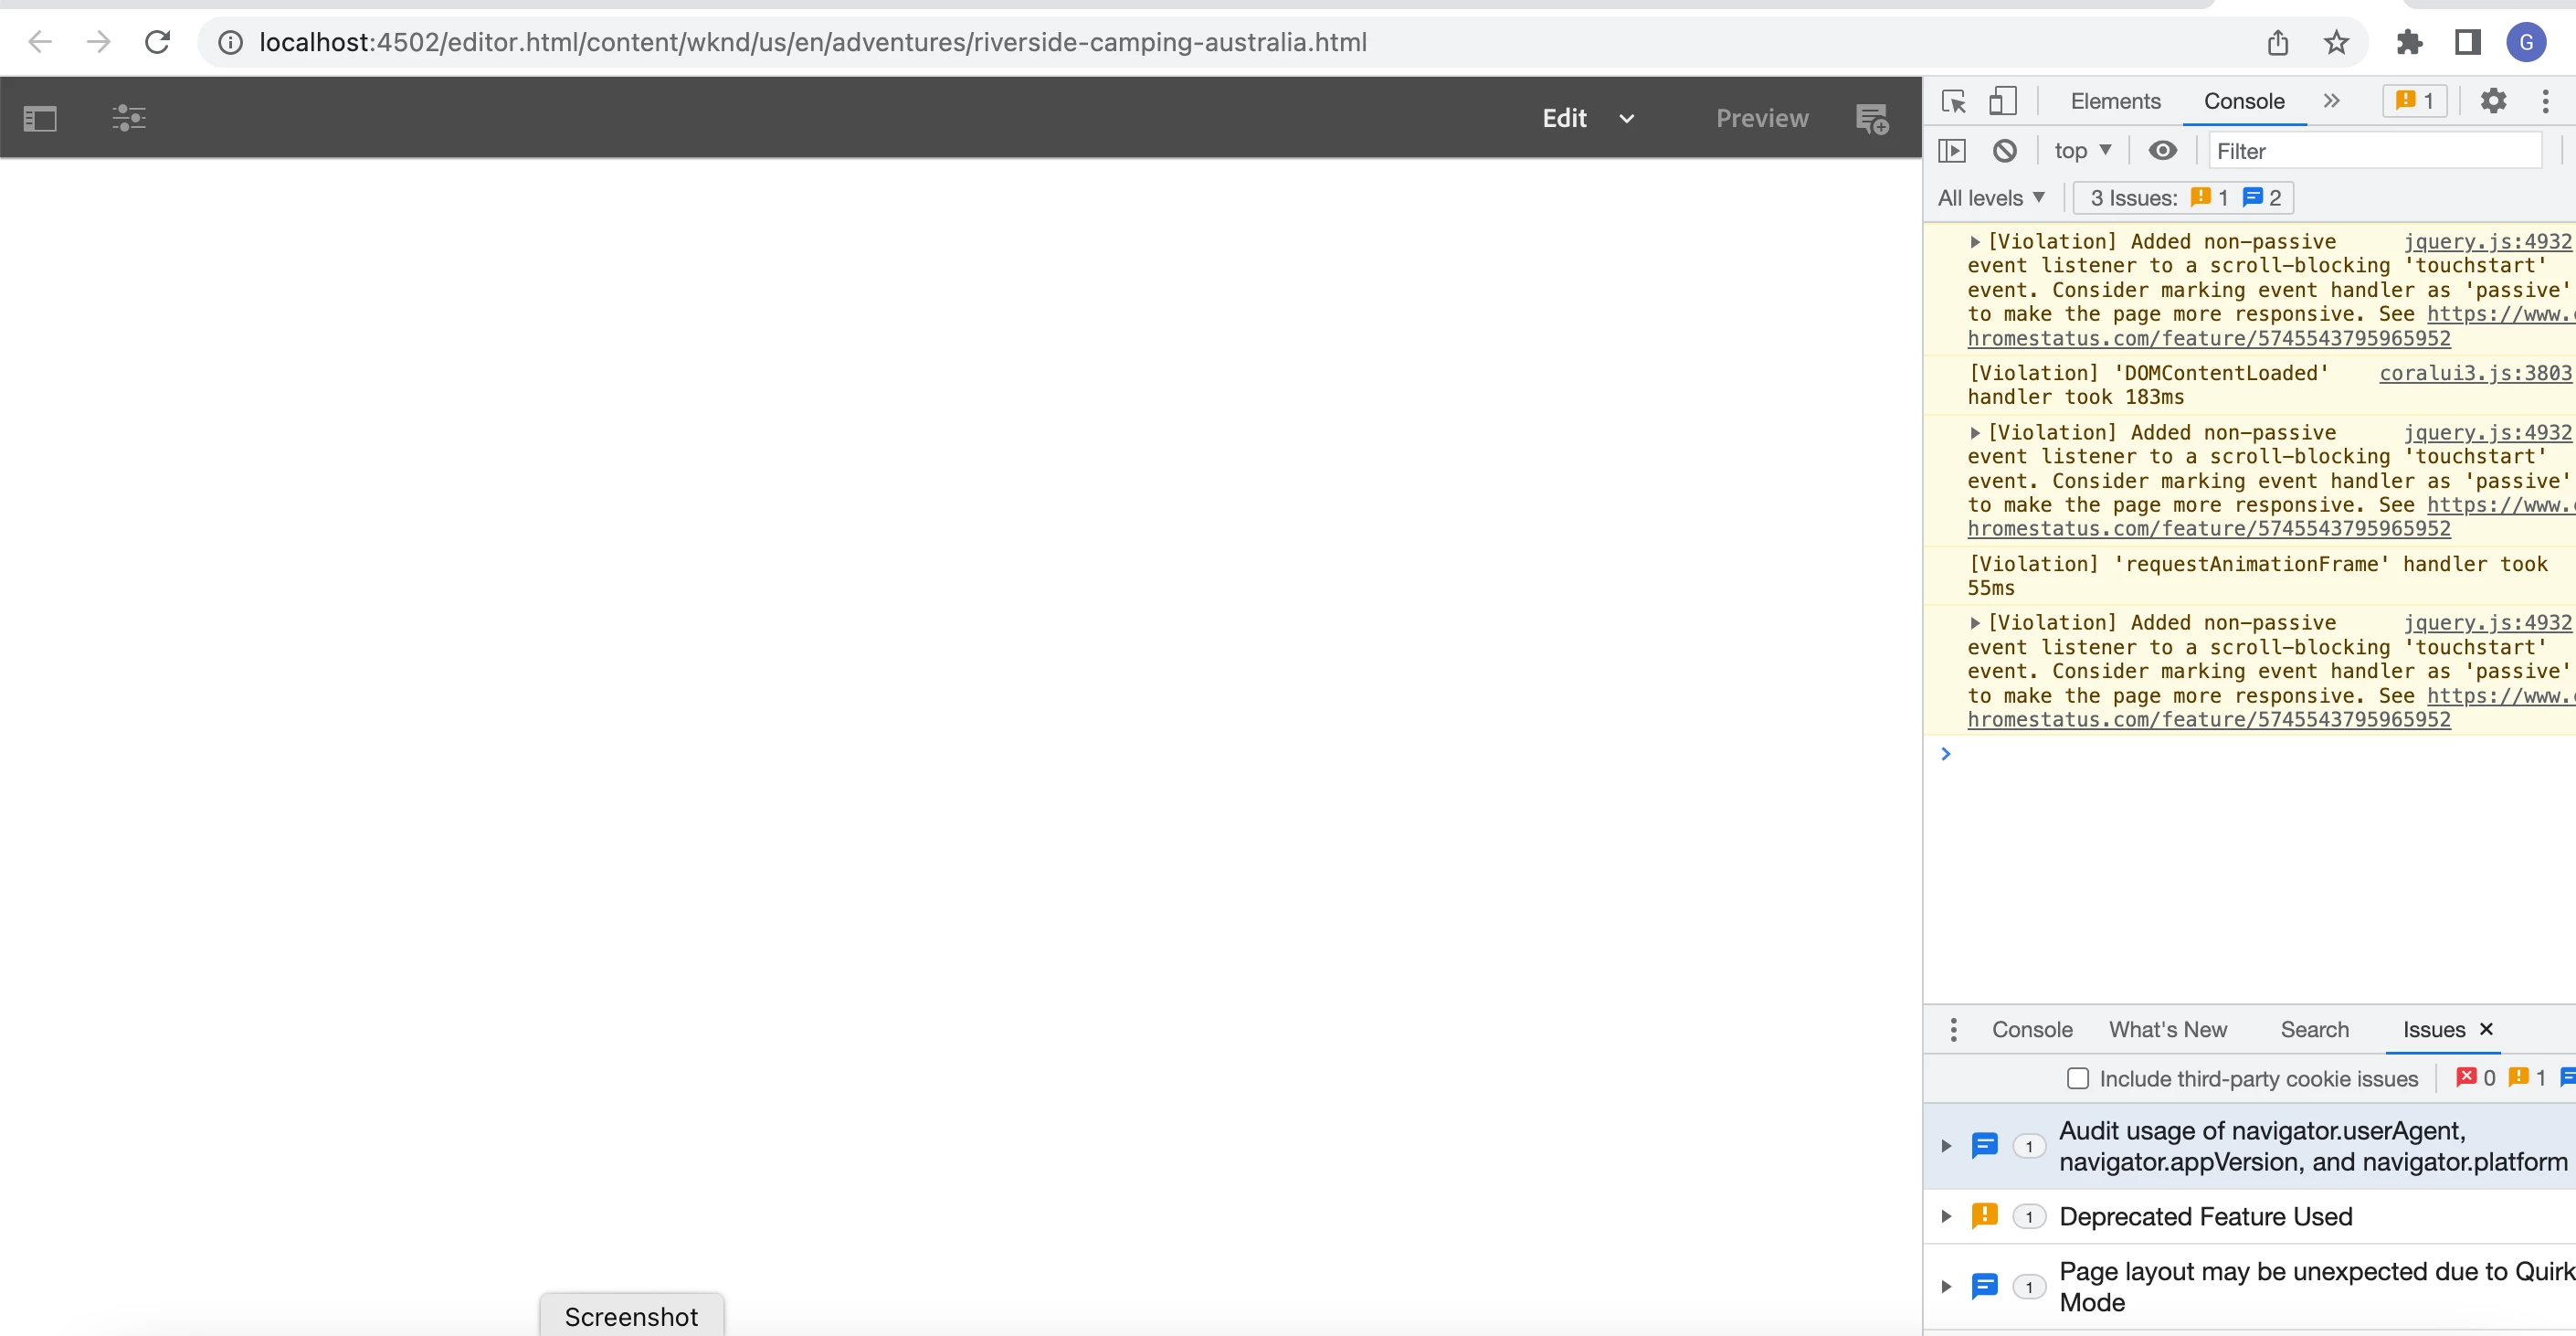This screenshot has height=1336, width=2576.
Task: Toggle the live expression eye icon
Action: 2162,151
